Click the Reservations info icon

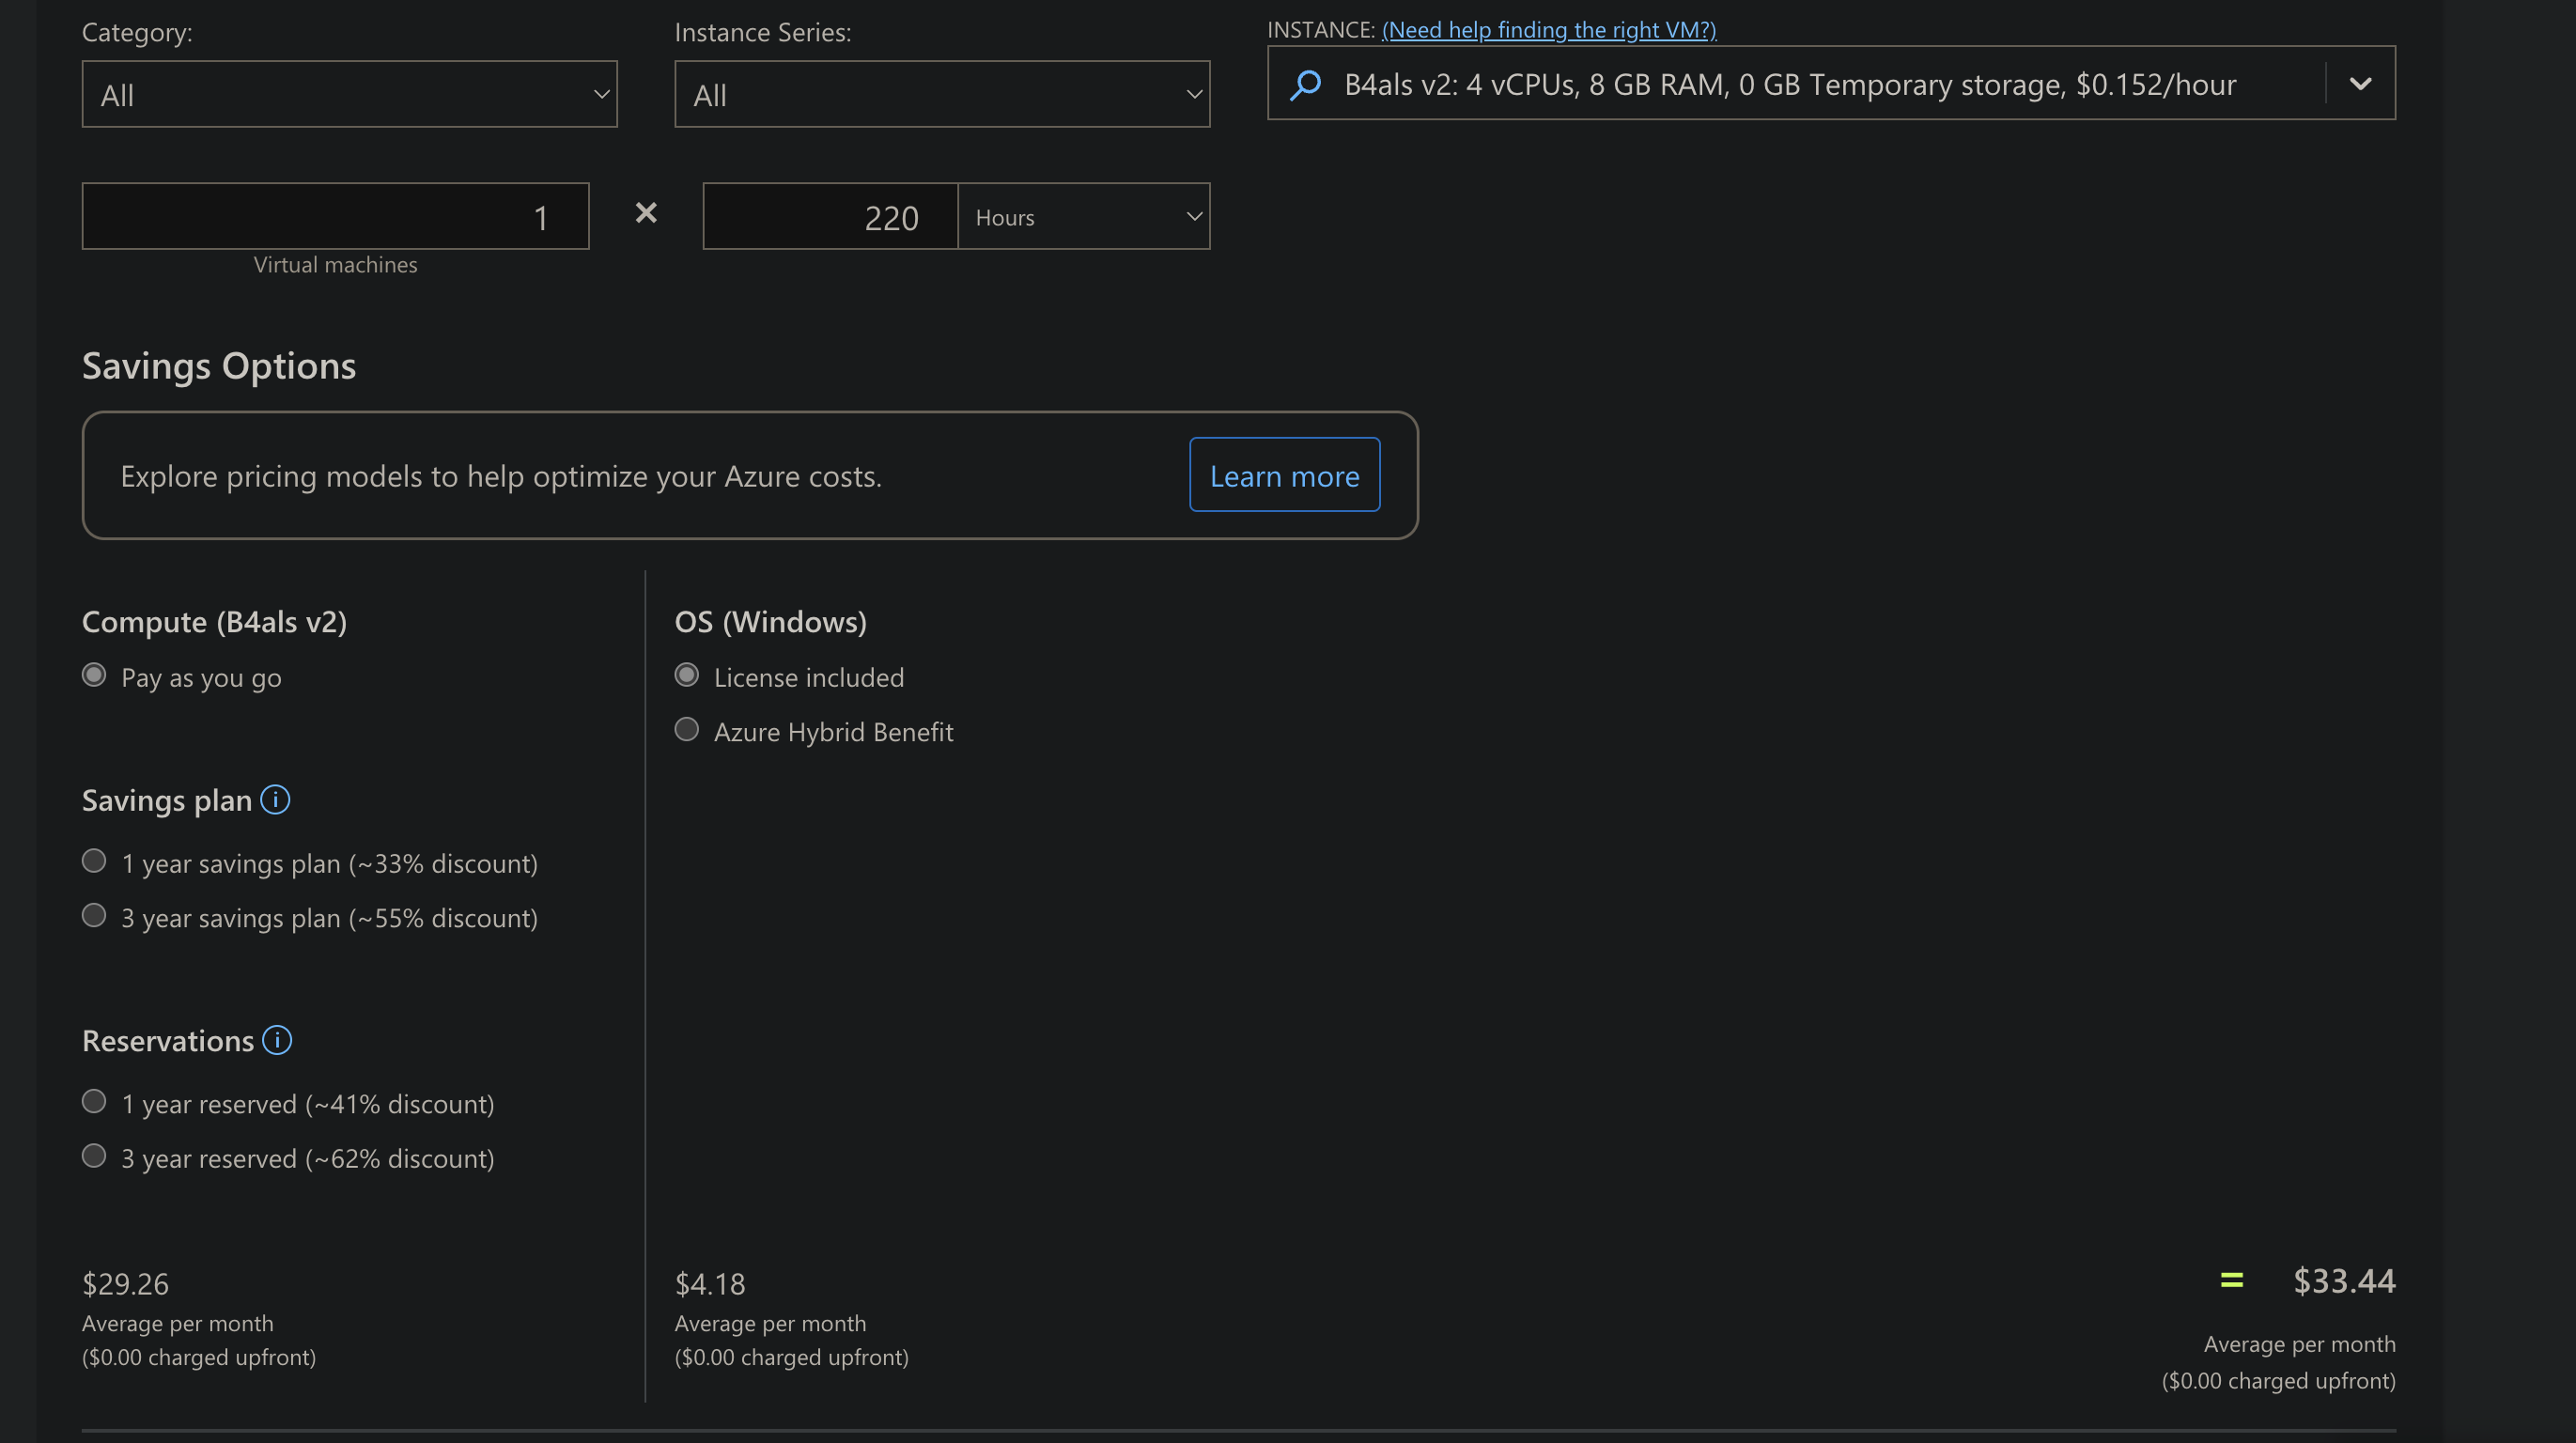277,1040
